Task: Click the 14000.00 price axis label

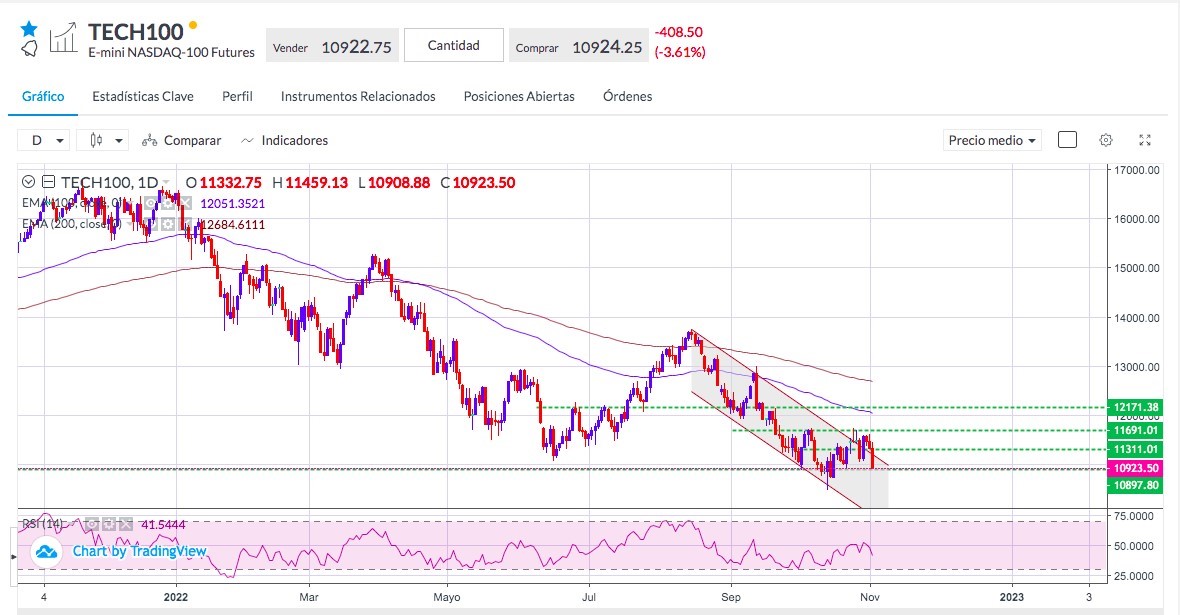Action: tap(1136, 318)
